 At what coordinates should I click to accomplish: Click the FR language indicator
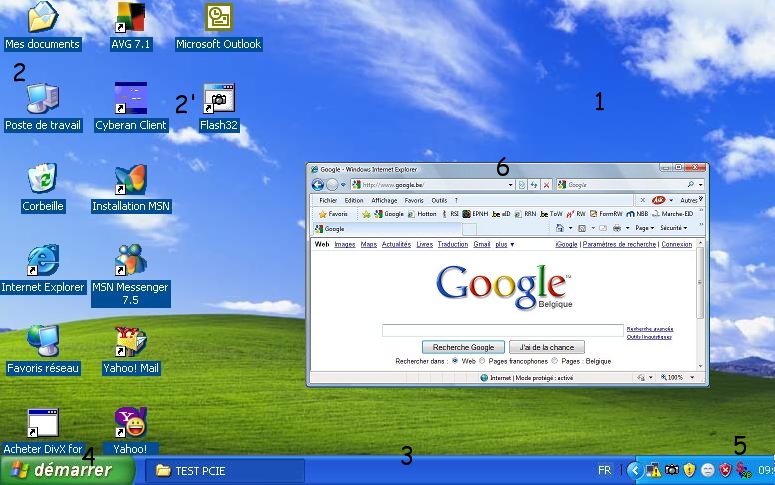[604, 470]
